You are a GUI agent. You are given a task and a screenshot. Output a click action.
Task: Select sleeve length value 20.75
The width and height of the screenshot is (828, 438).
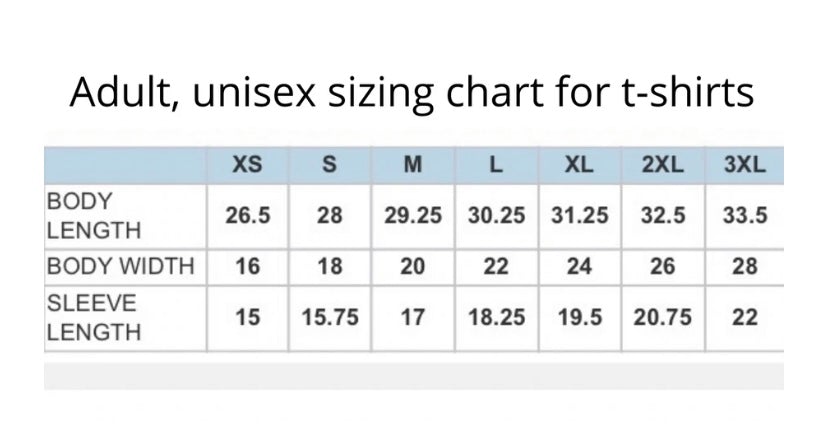[663, 318]
